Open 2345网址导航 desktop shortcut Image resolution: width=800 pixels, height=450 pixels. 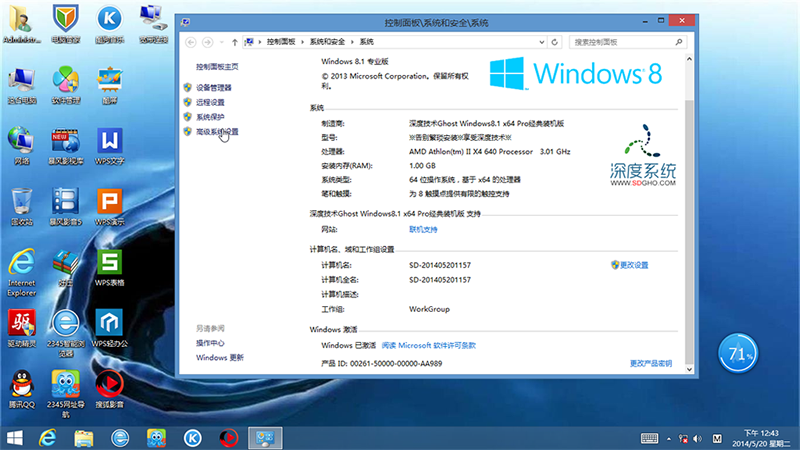[66, 394]
